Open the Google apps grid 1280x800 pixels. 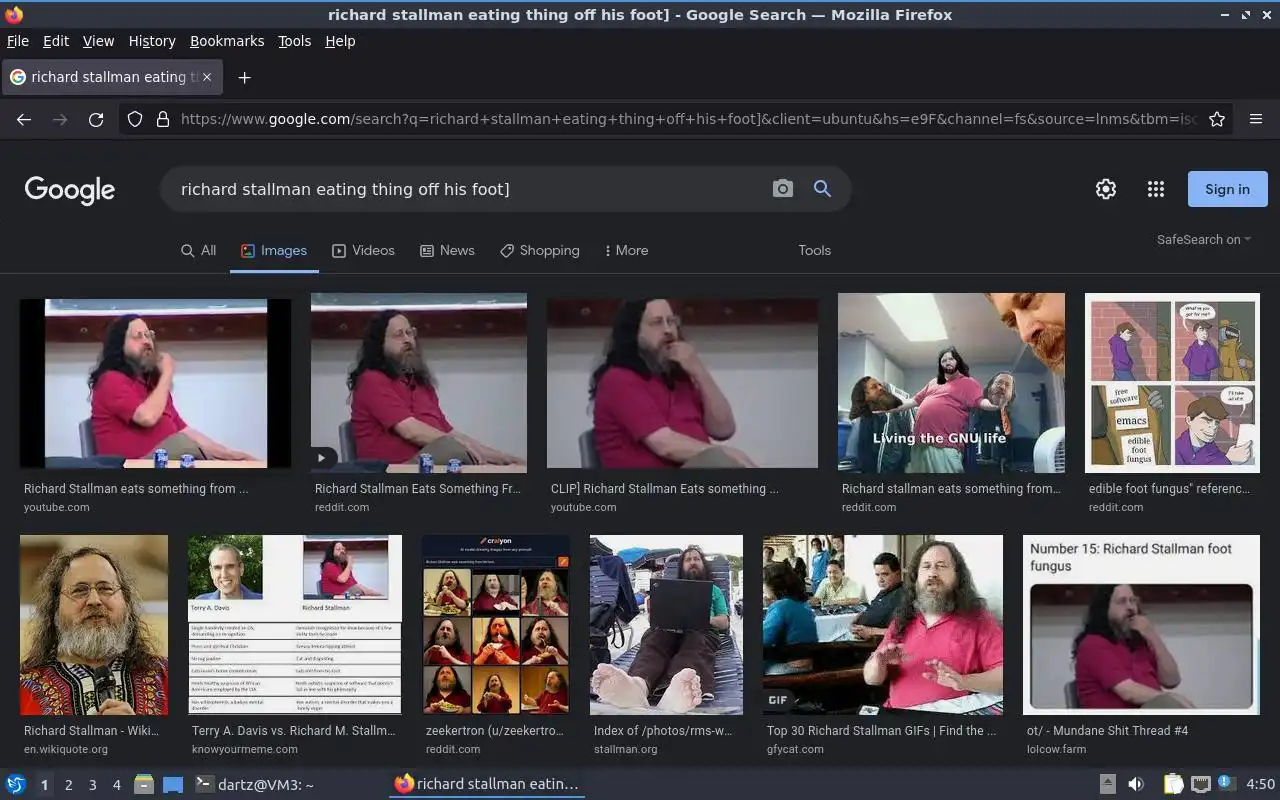1156,189
